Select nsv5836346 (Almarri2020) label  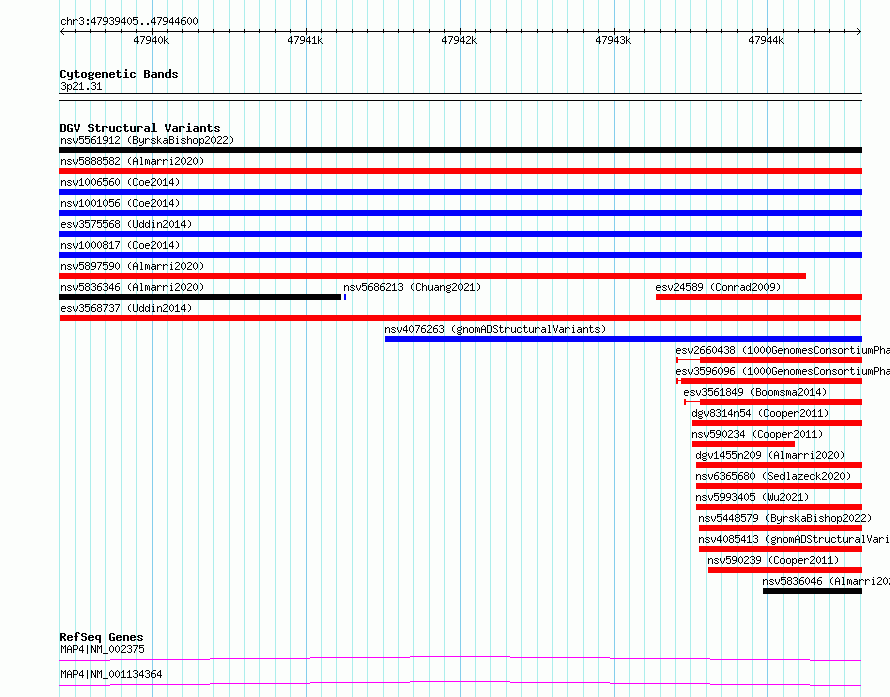click(x=132, y=287)
